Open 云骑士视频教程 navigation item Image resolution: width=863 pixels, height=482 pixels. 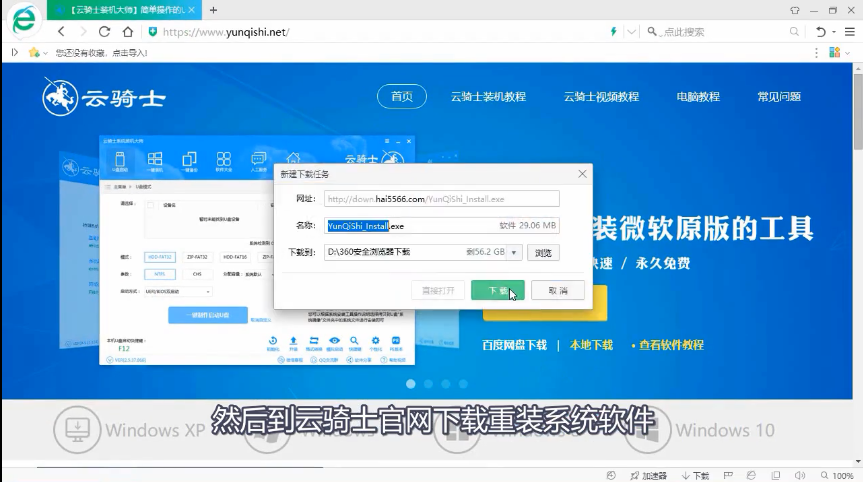pos(601,97)
